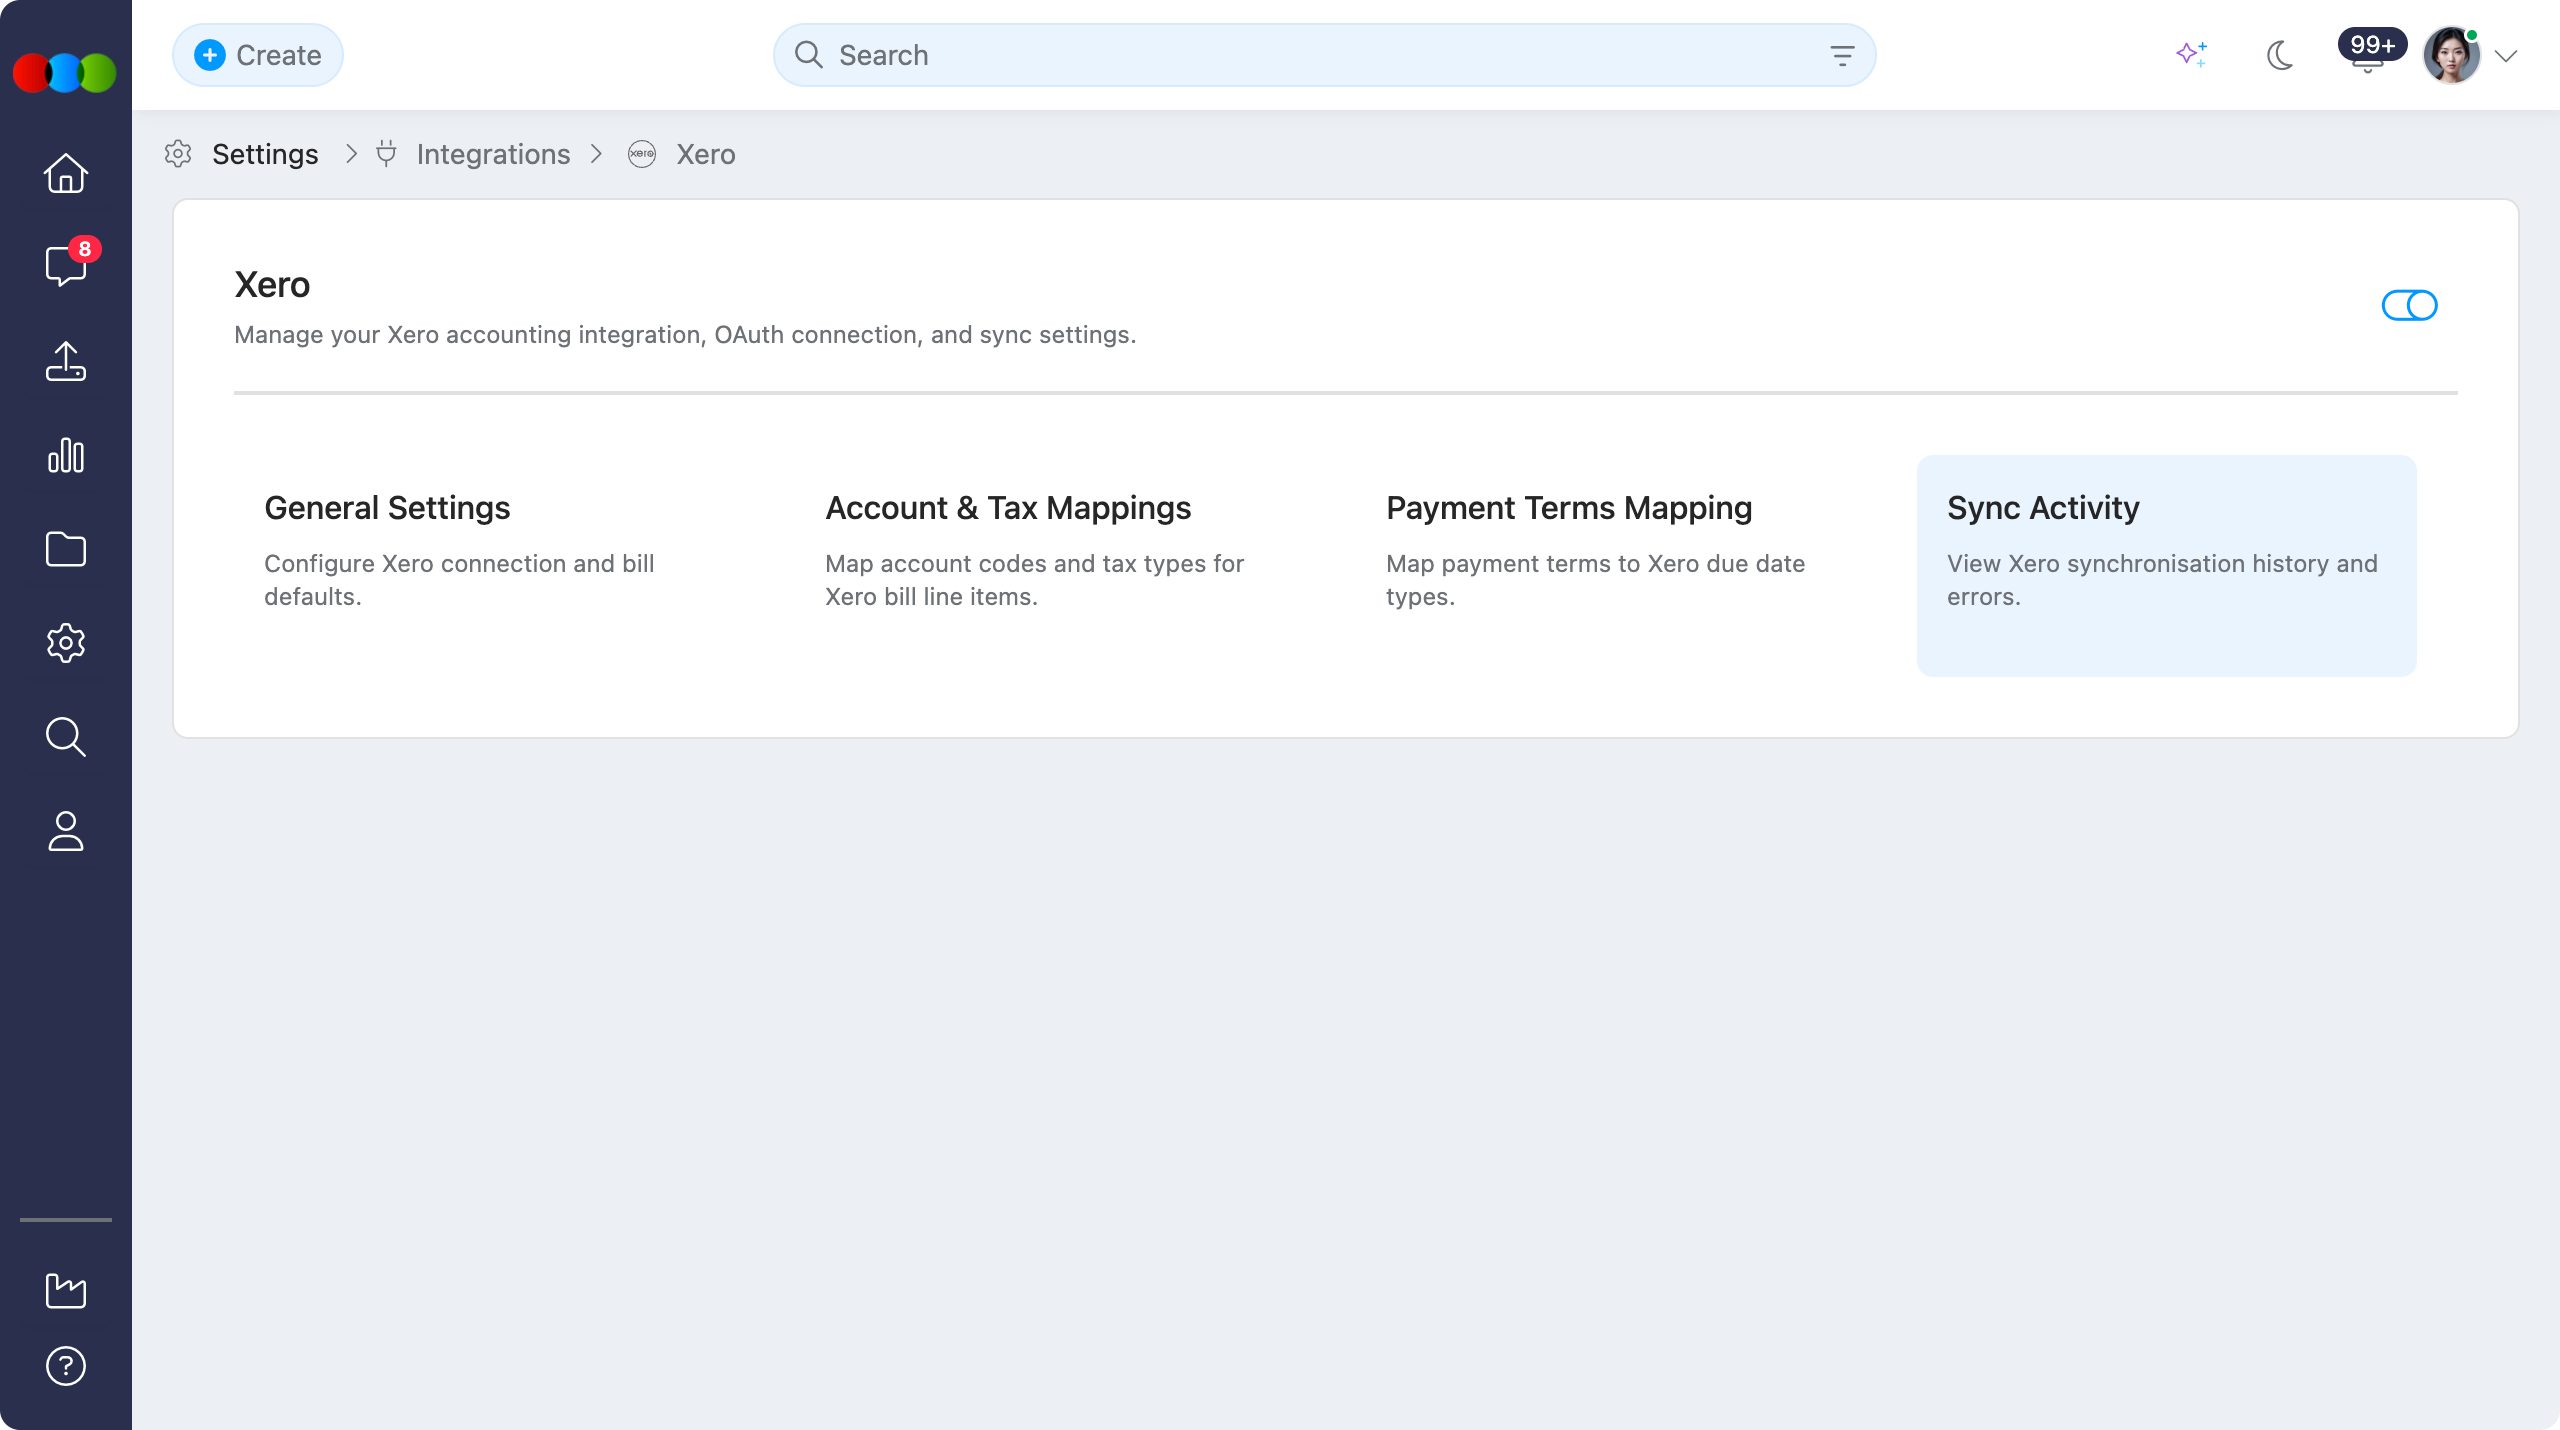Click 'Configure Xero connection and bill defaults.' text
The width and height of the screenshot is (2560, 1430).
coord(459,580)
